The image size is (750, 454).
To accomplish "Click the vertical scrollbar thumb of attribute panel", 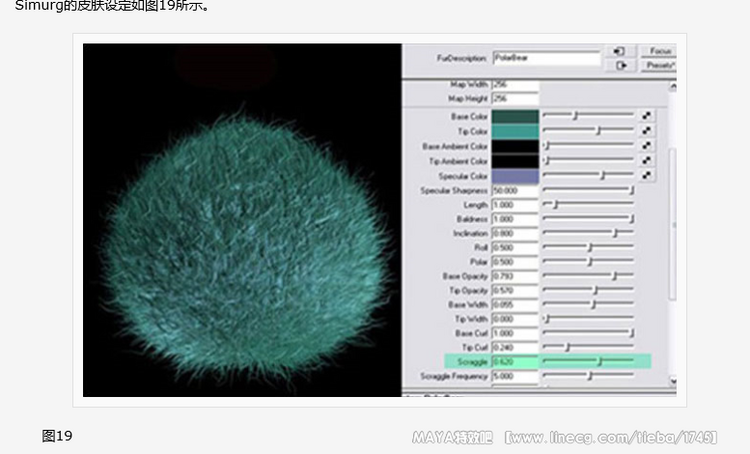I will [x=673, y=224].
